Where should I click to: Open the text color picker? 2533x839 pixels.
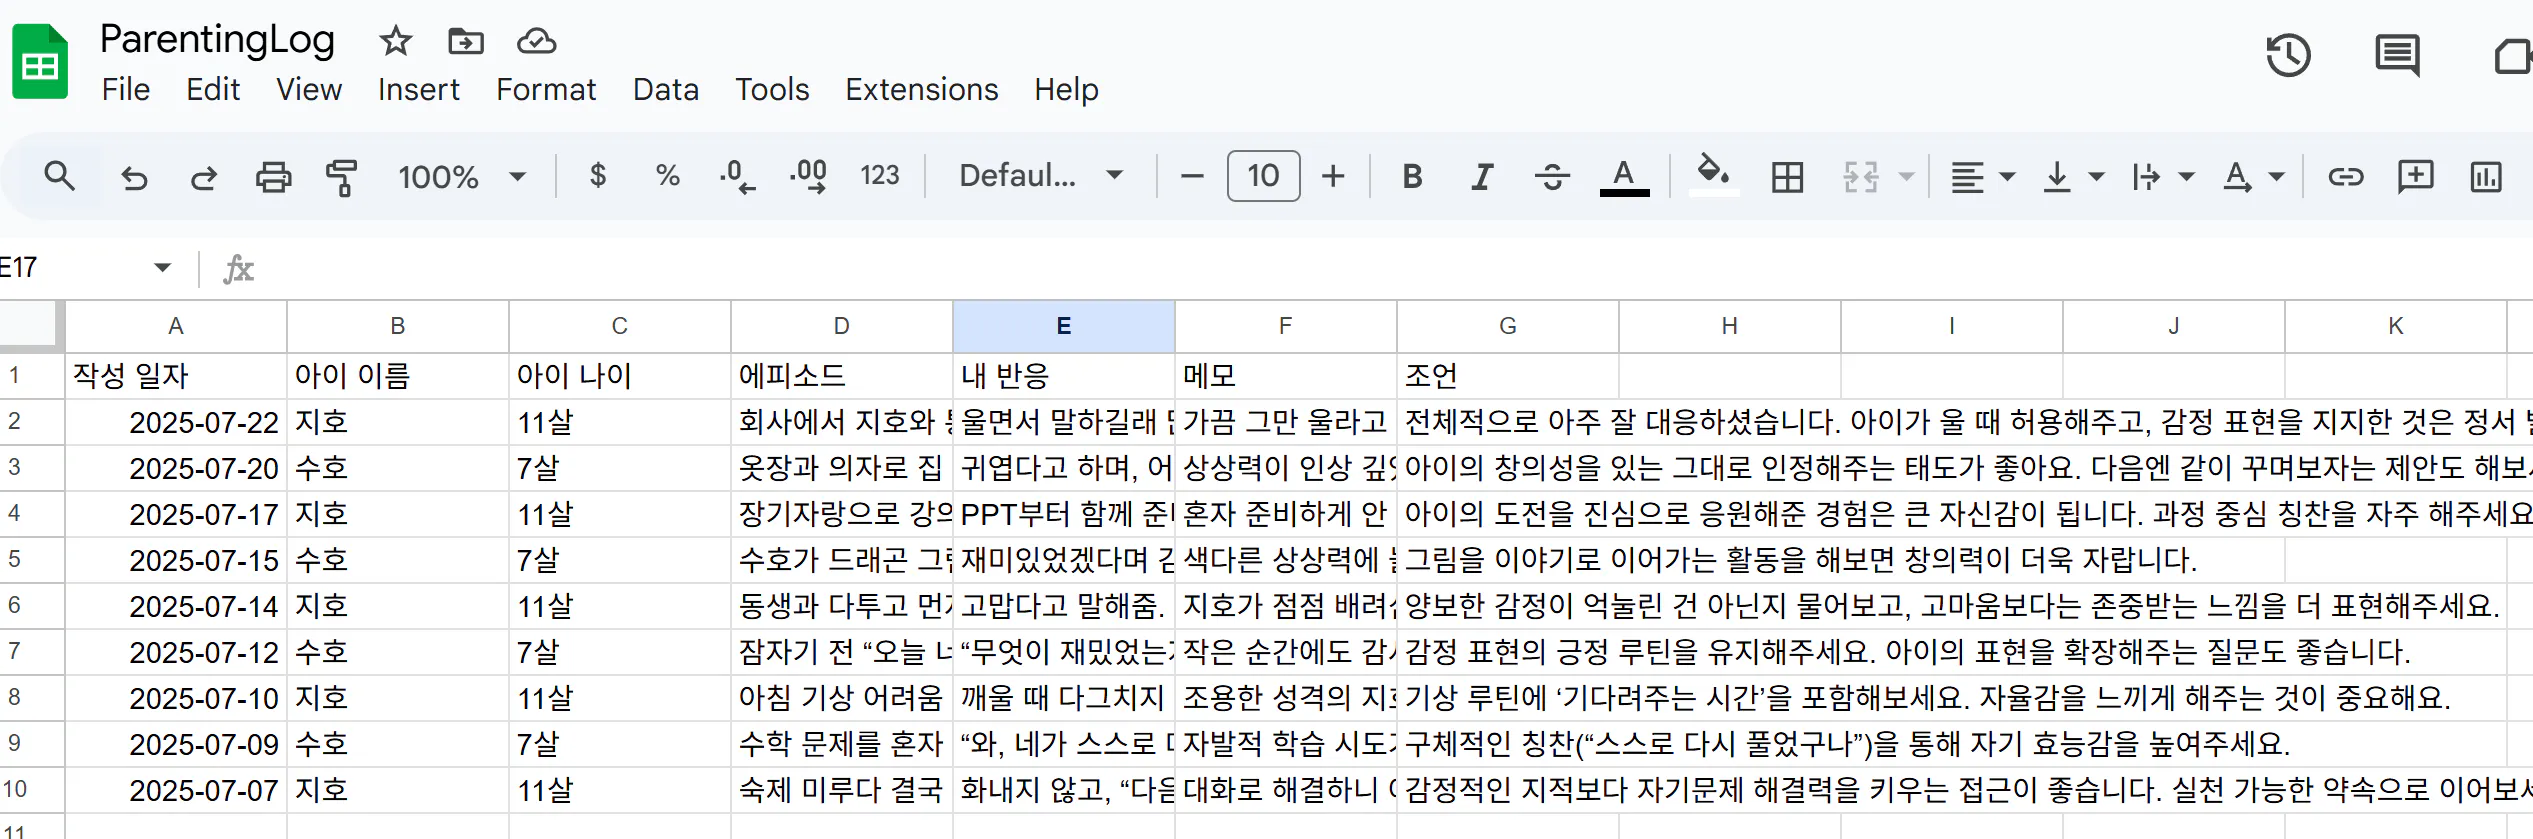pyautogui.click(x=1624, y=176)
